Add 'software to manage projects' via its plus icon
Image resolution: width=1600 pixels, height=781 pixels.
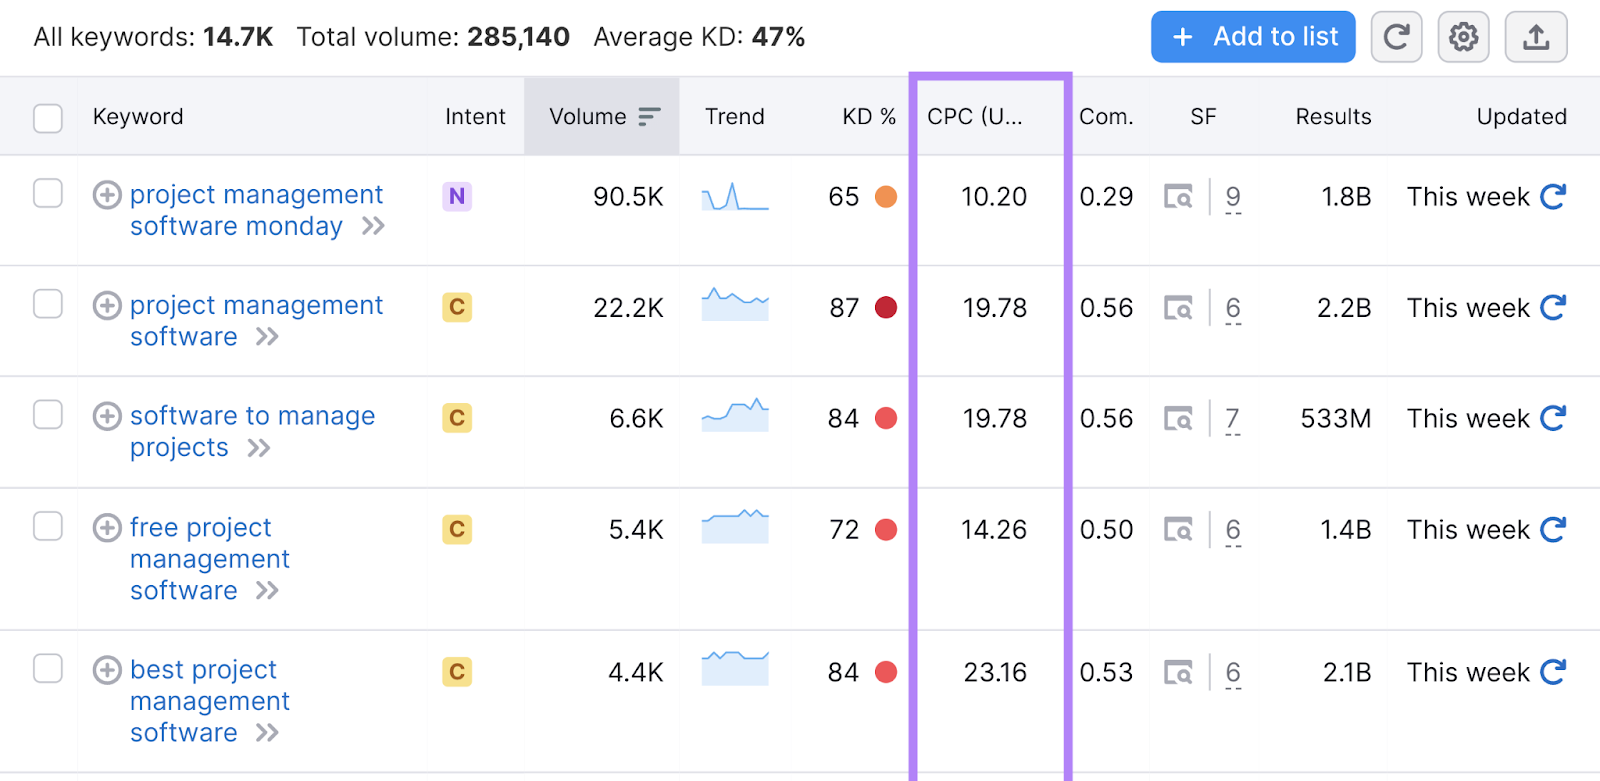[x=107, y=416]
